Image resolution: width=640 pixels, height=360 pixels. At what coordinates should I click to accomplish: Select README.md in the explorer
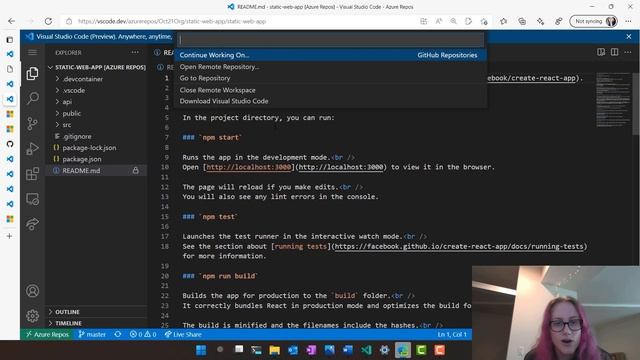click(96, 171)
